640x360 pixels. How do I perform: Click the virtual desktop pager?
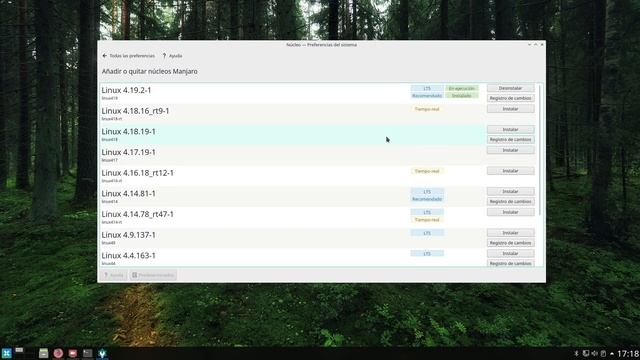tap(24, 353)
